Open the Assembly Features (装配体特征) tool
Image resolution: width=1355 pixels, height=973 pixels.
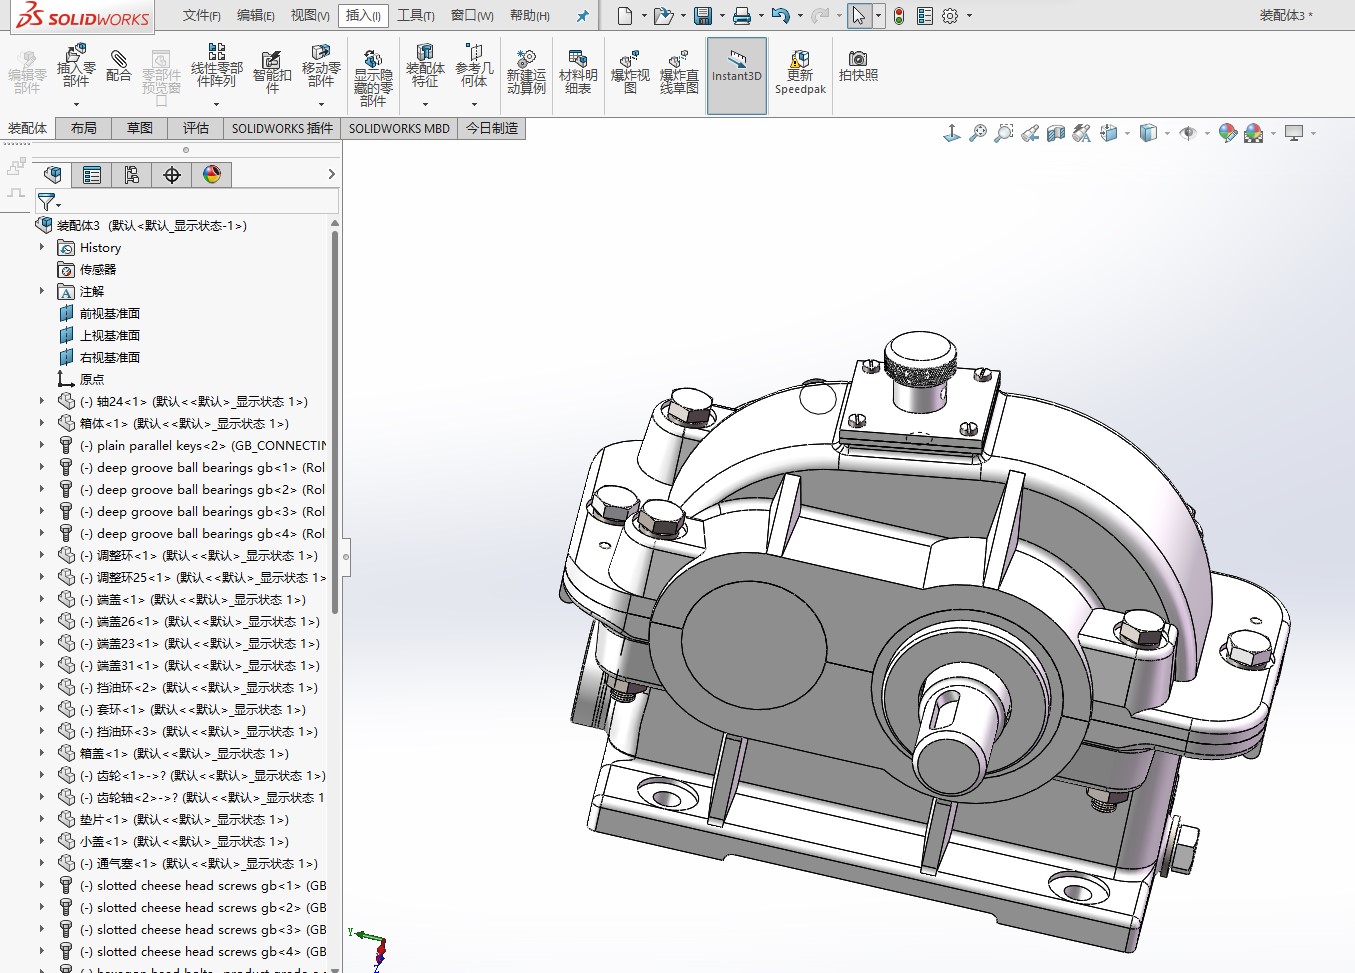click(x=425, y=65)
